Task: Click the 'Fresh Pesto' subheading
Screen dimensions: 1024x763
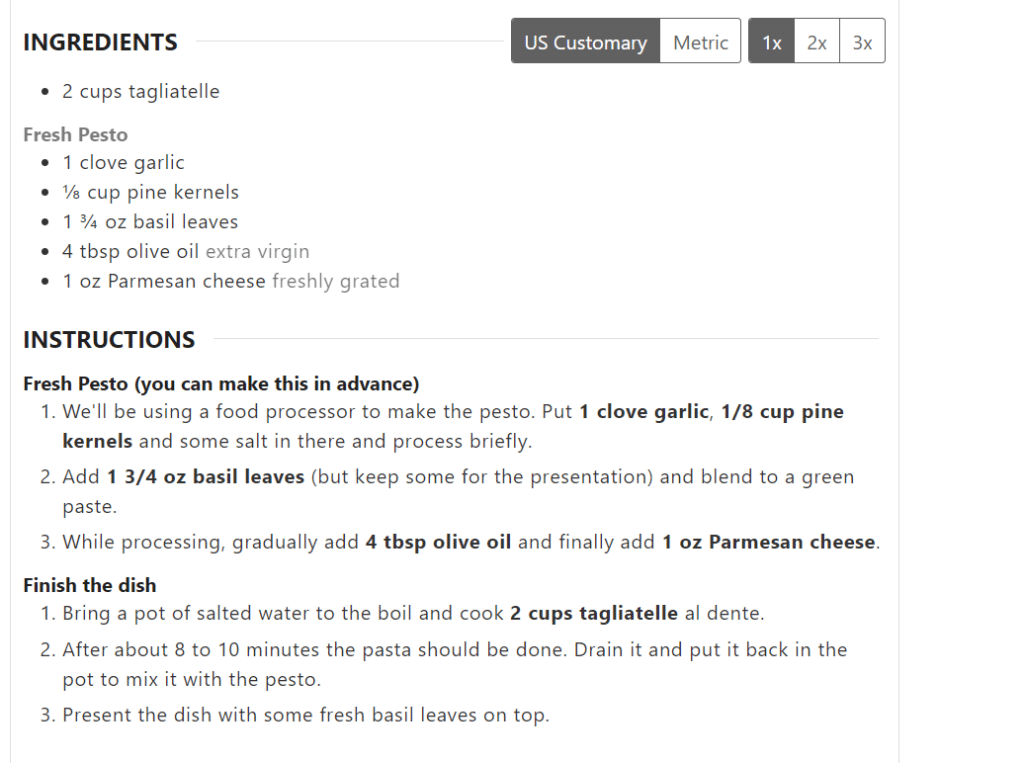Action: coord(75,134)
